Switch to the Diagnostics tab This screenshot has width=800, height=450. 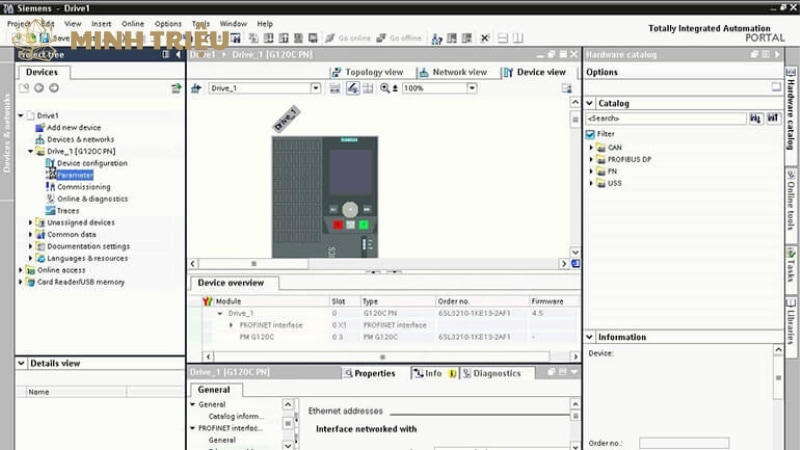[x=496, y=373]
